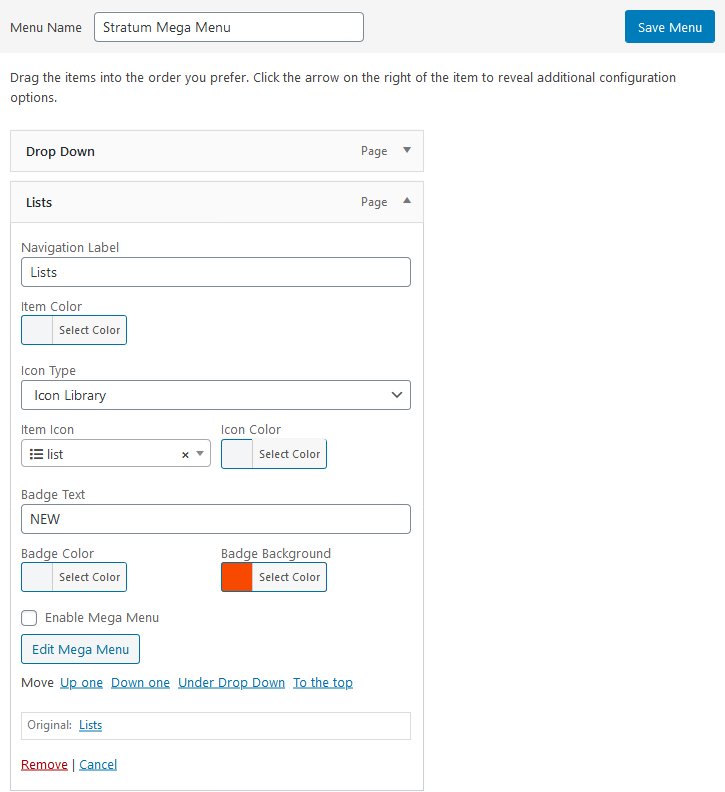Collapse the Lists item arrow
Viewport: 725px width, 792px height.
tap(407, 201)
